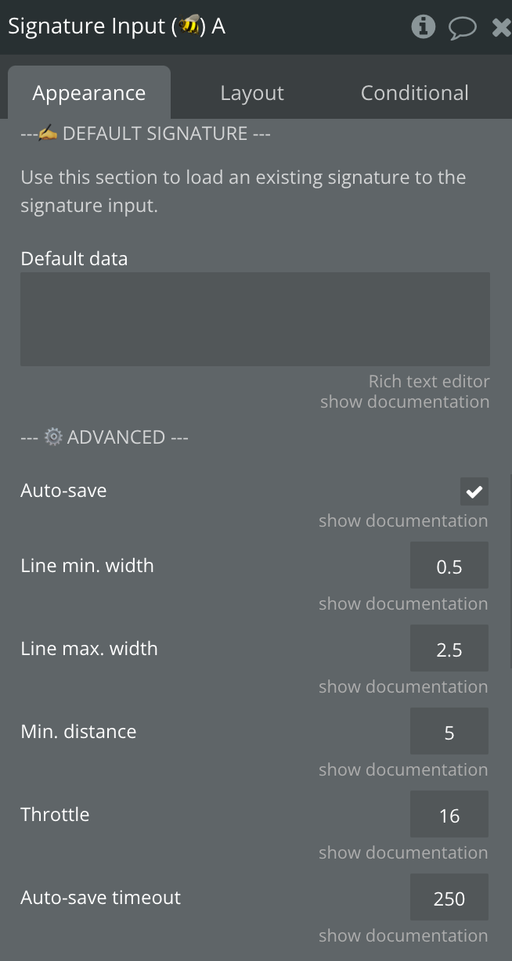Open the Rich text editor link
Image resolution: width=512 pixels, height=961 pixels.
(429, 381)
